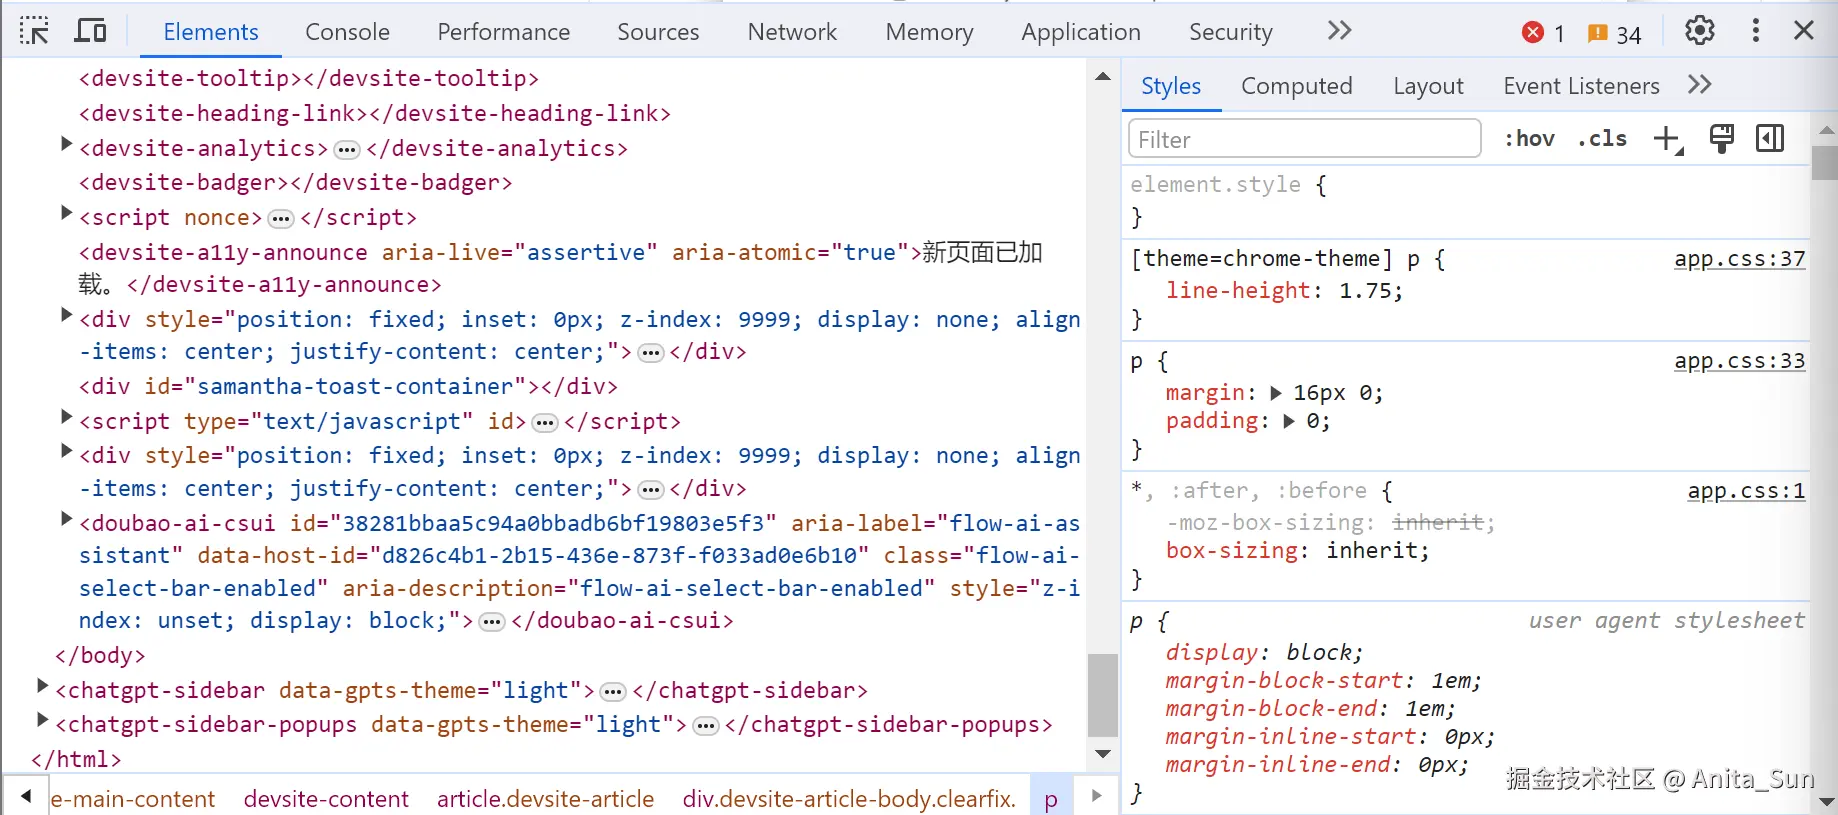Show more Styles pane tabs chevron
Screen dimensions: 1838x815
click(x=1700, y=85)
